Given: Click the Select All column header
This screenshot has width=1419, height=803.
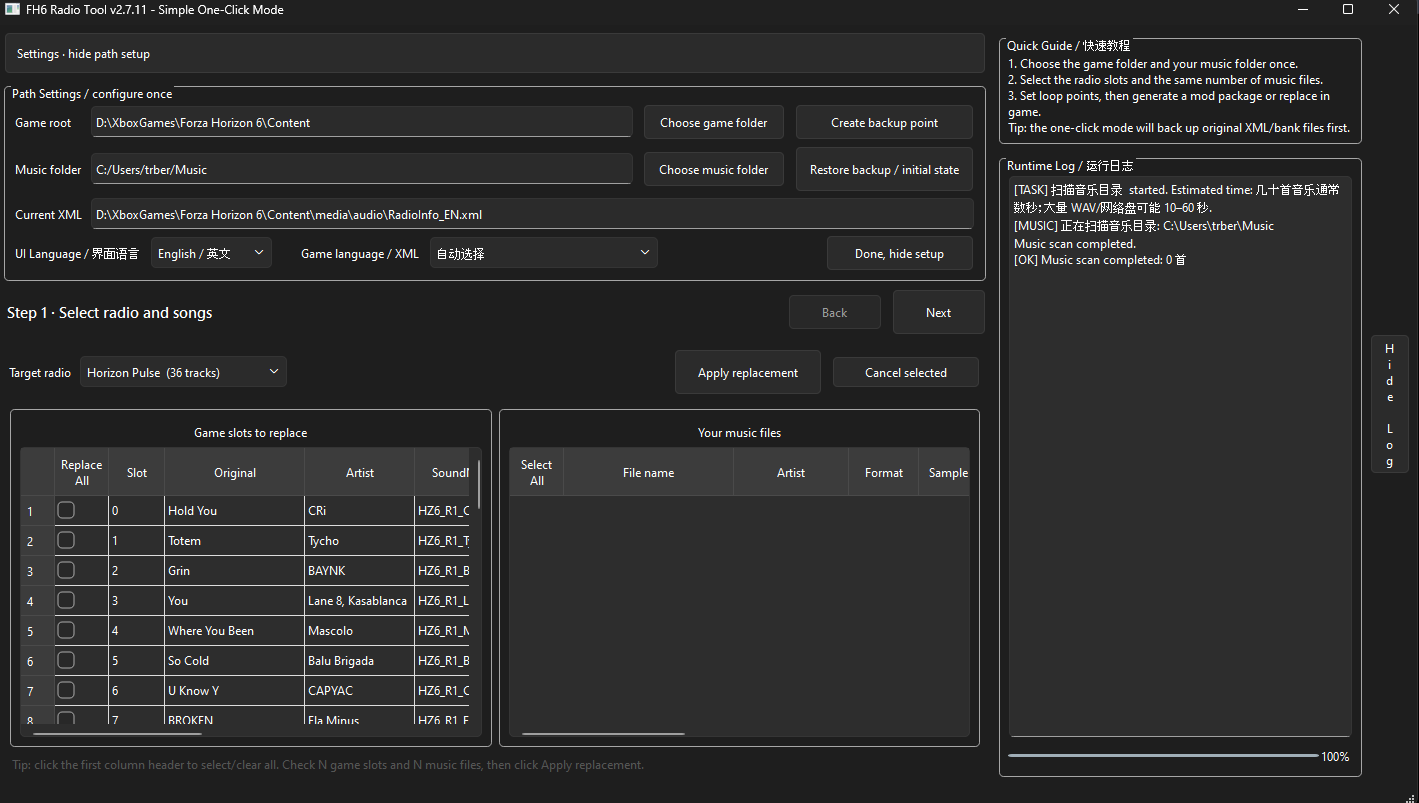Looking at the screenshot, I should click(x=536, y=472).
